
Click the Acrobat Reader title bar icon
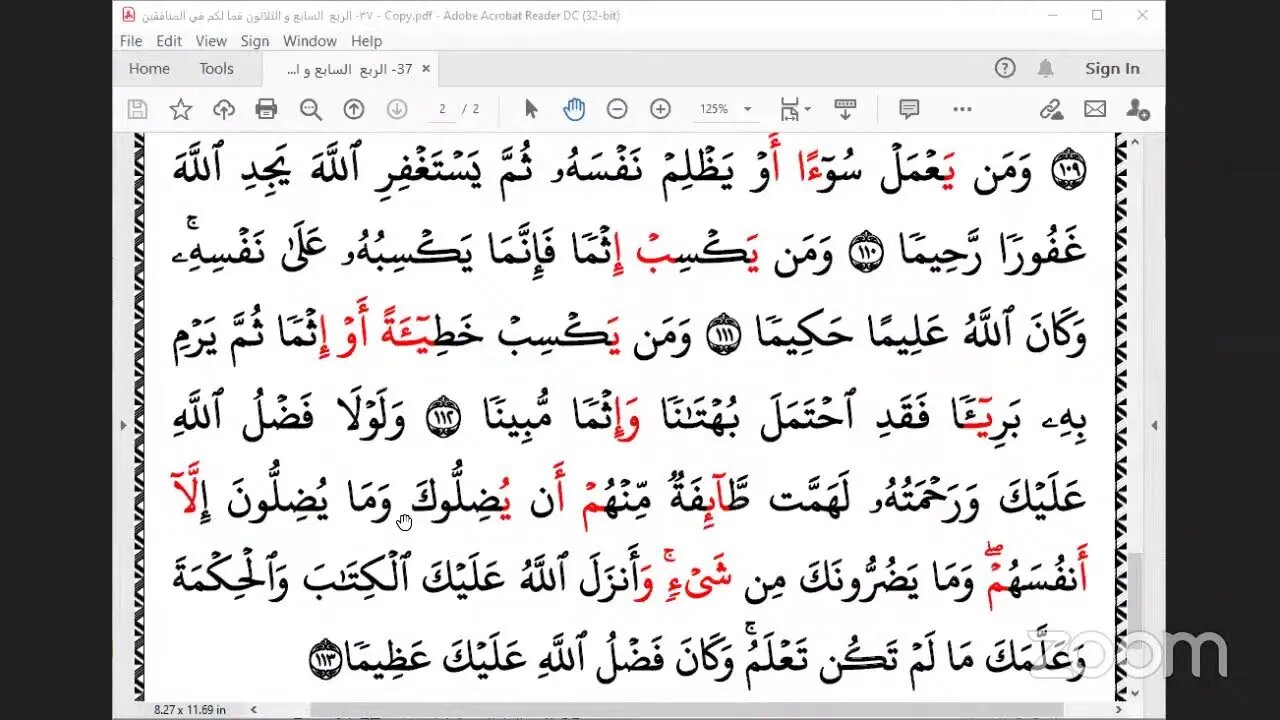[x=128, y=15]
